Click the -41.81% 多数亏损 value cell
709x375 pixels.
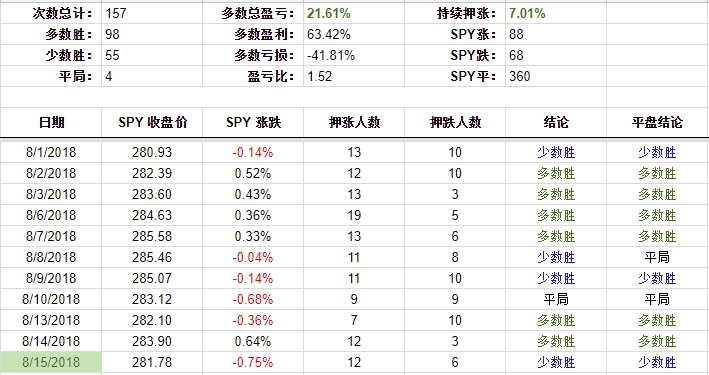[354, 55]
